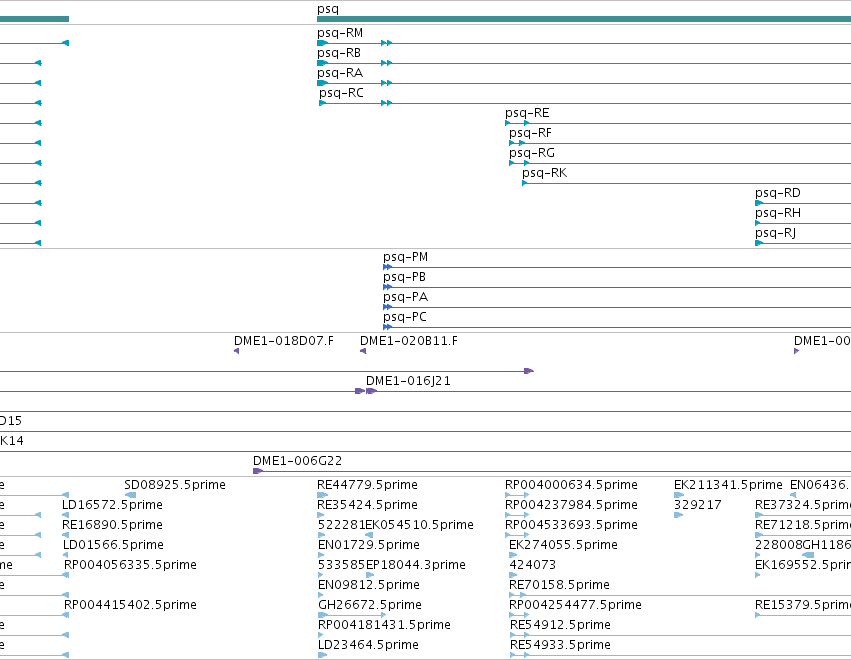The image size is (851, 660).
Task: Select transcript psq-RB
Action: pyautogui.click(x=339, y=53)
